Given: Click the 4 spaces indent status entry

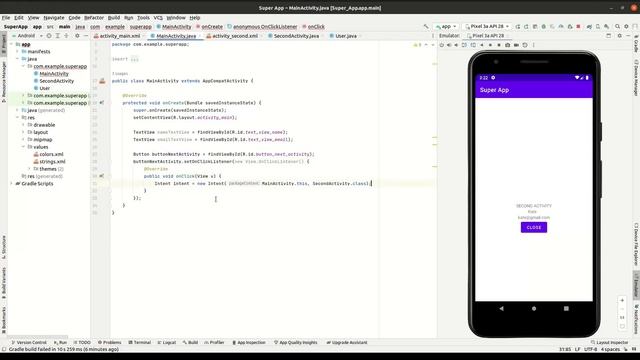Looking at the screenshot, I should pos(610,349).
